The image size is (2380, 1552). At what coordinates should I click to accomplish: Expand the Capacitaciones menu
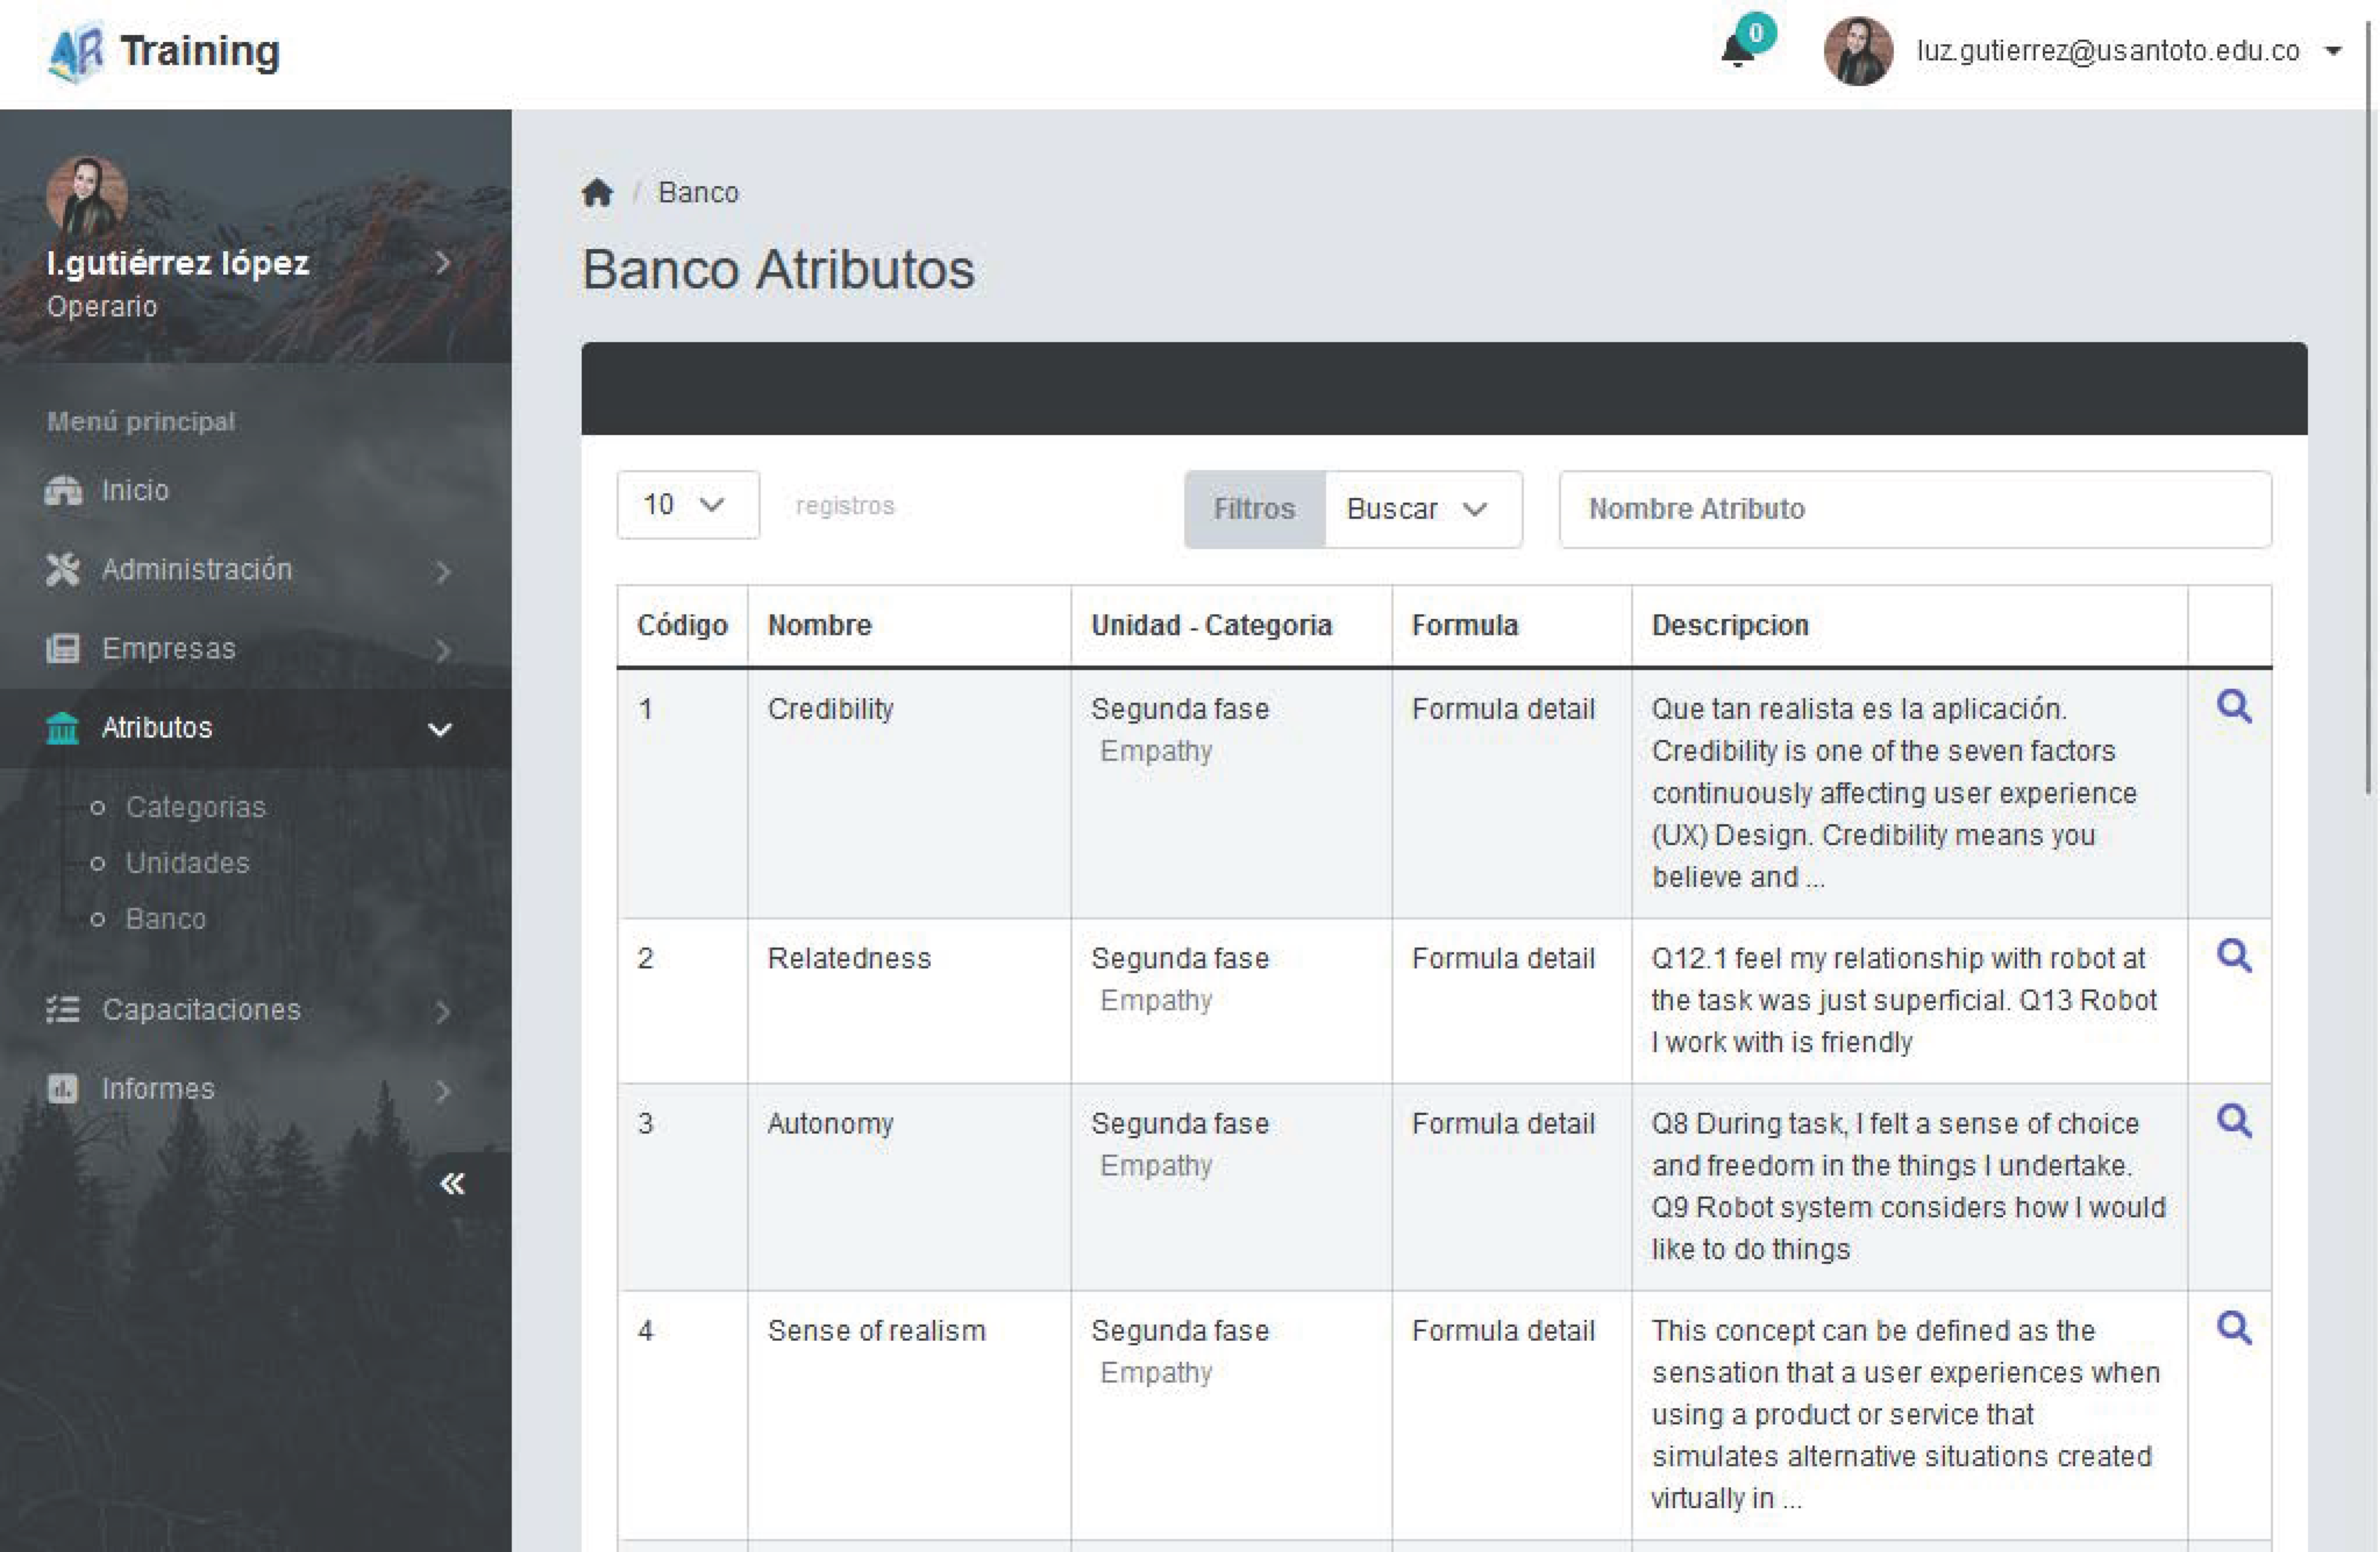click(201, 1010)
